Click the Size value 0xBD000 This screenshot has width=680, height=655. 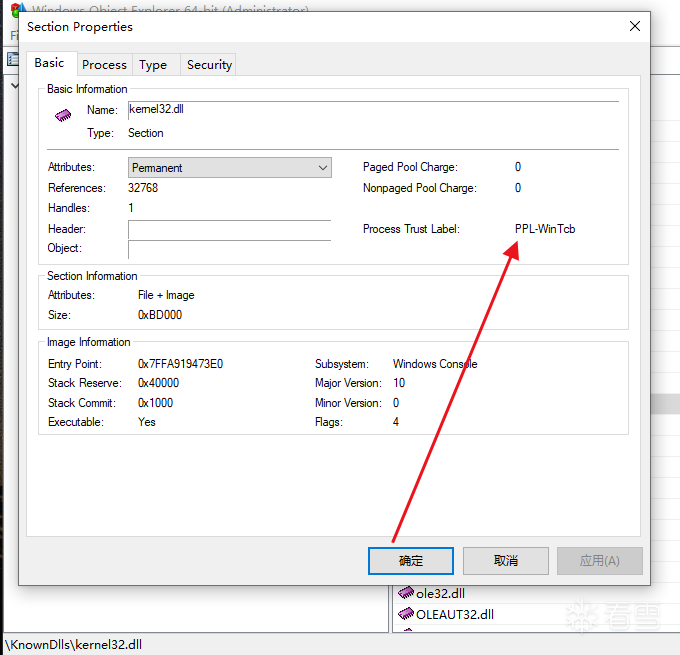(x=160, y=314)
